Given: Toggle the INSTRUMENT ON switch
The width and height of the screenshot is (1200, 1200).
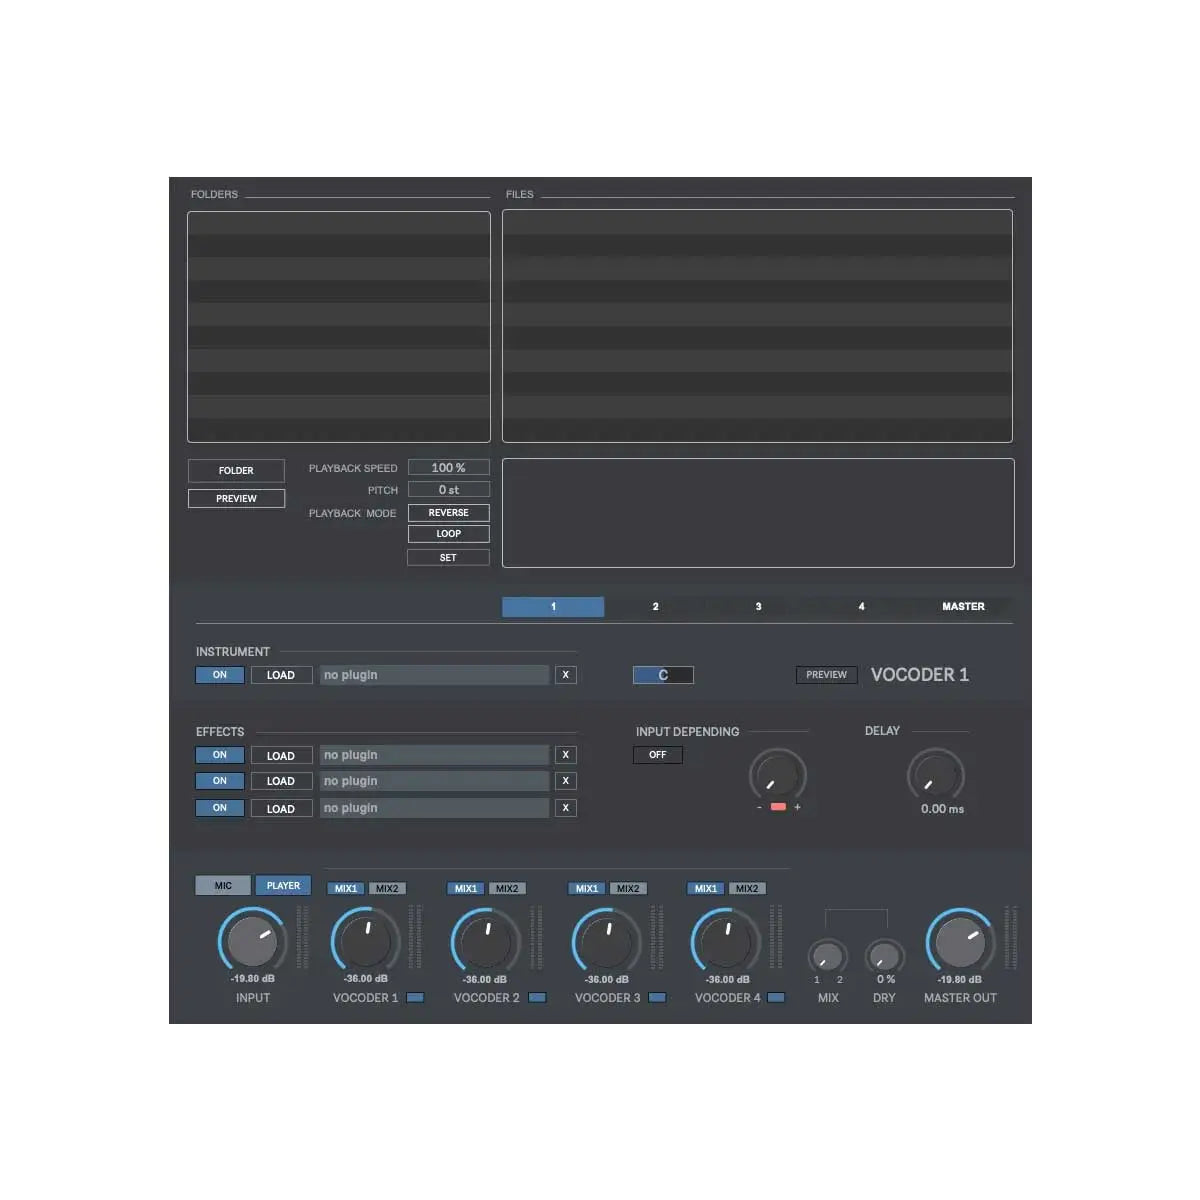Looking at the screenshot, I should 219,675.
